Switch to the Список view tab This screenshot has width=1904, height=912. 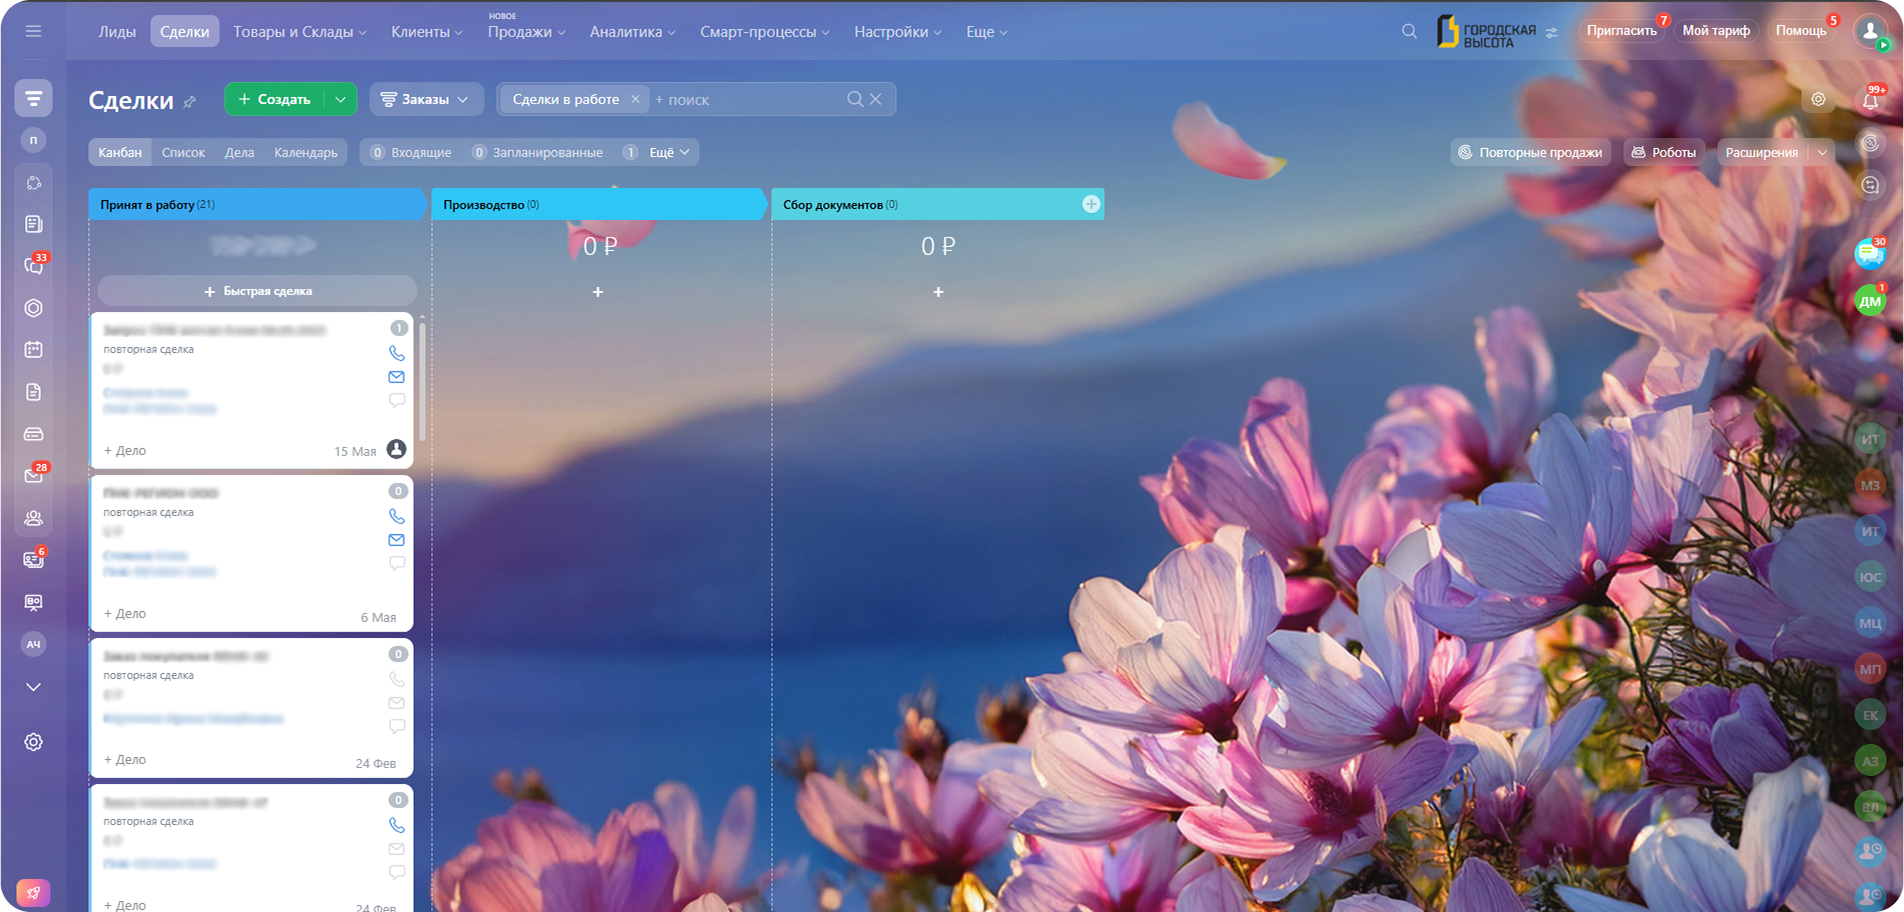183,152
